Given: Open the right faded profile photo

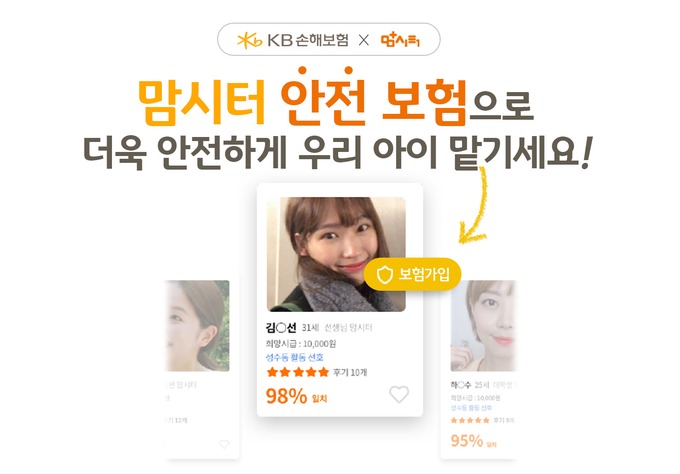Looking at the screenshot, I should (x=483, y=326).
